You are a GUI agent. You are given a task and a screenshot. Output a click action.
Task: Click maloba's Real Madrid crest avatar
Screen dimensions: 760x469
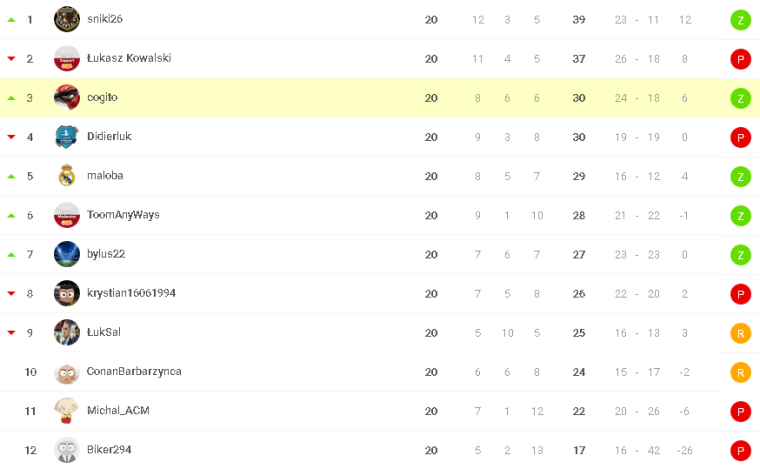point(67,176)
